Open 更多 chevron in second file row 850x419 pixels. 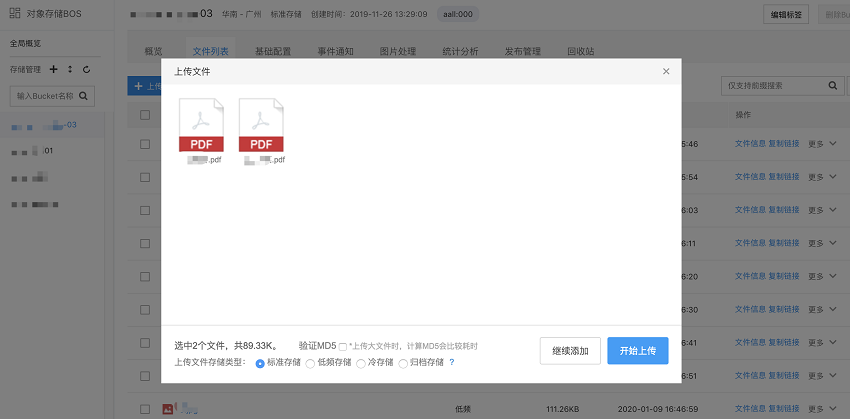833,177
